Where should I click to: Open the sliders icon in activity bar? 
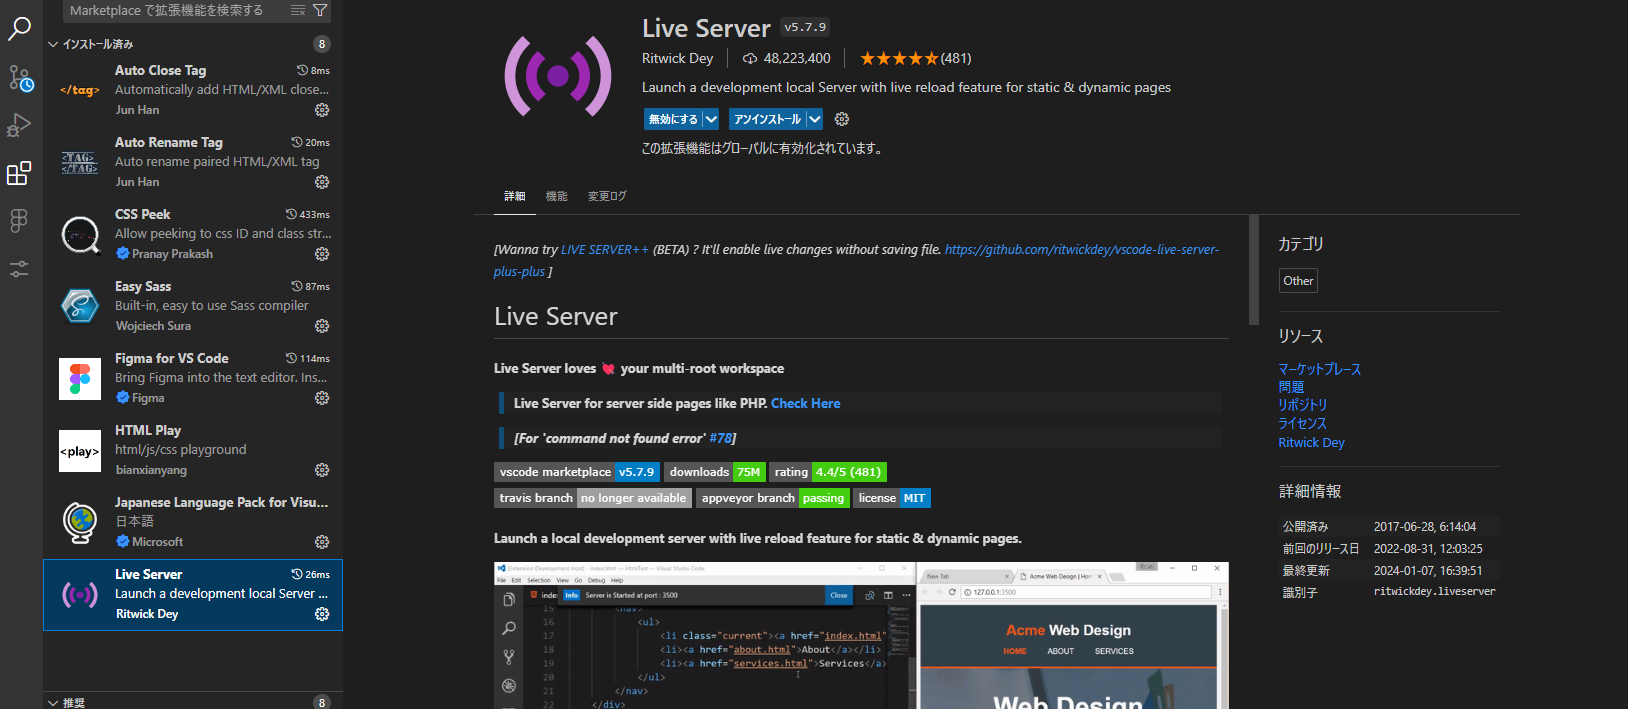click(x=19, y=269)
